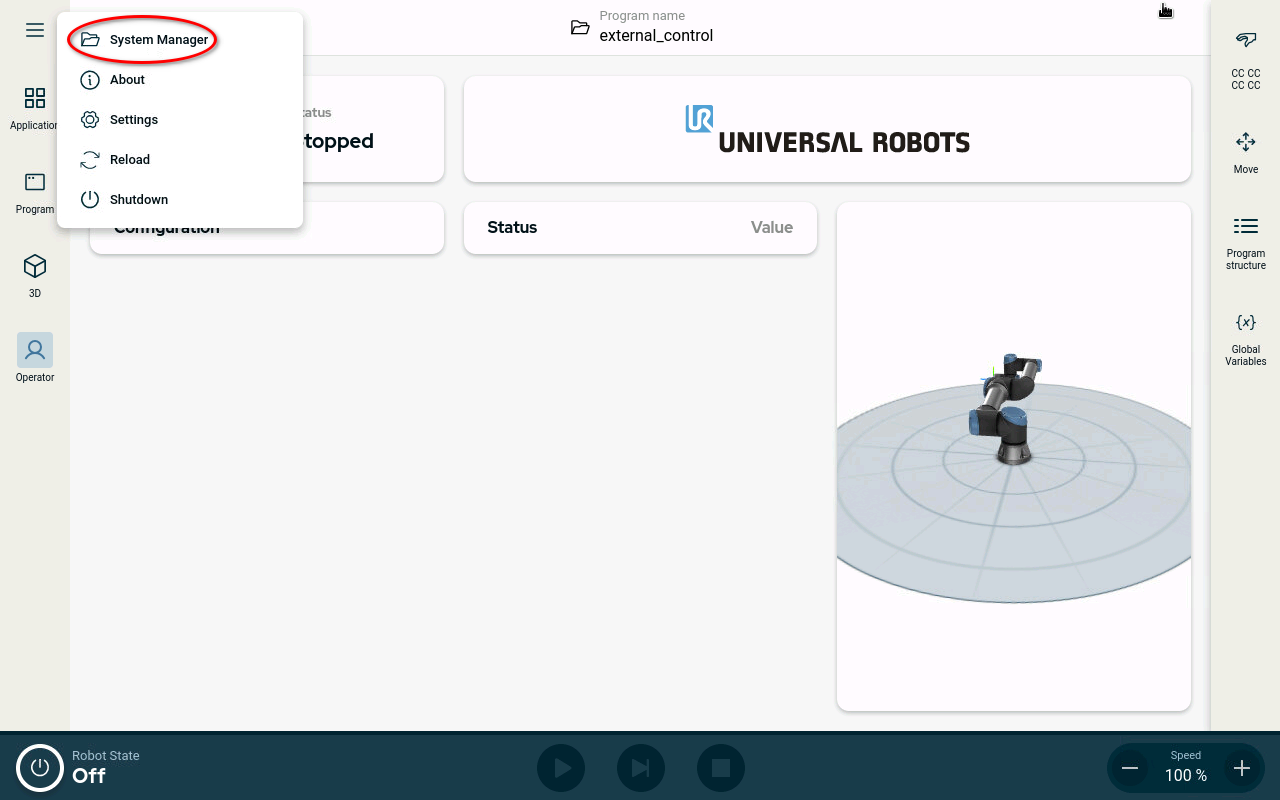Viewport: 1280px width, 800px height.
Task: Select the About menu entry
Action: [x=180, y=80]
